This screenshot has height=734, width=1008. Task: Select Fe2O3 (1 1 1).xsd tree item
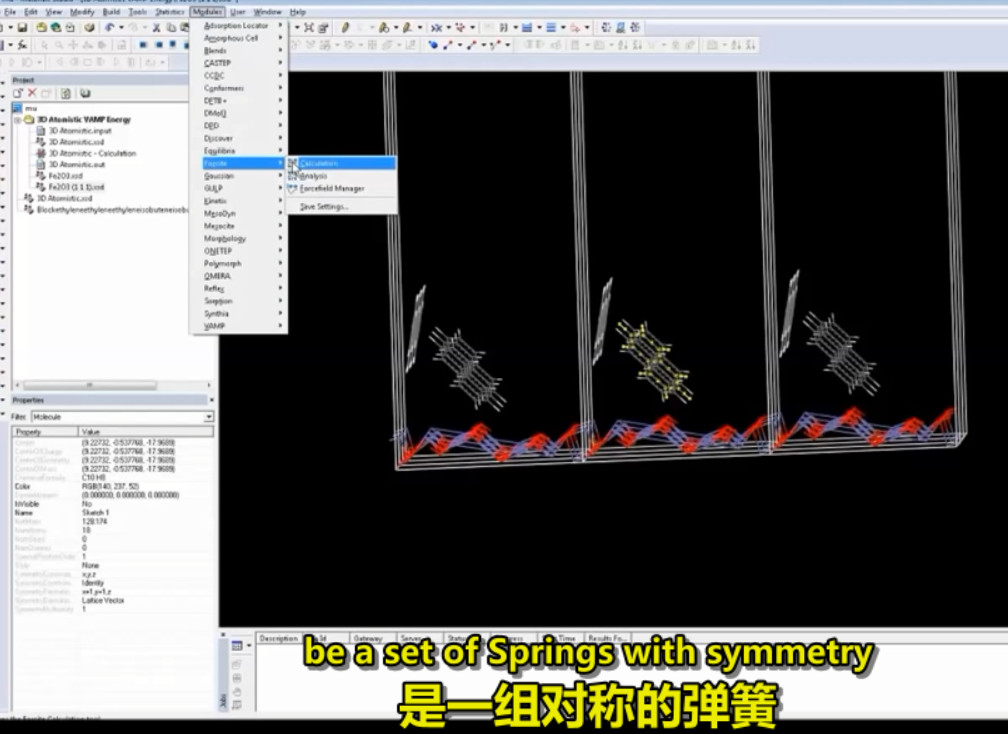point(76,187)
